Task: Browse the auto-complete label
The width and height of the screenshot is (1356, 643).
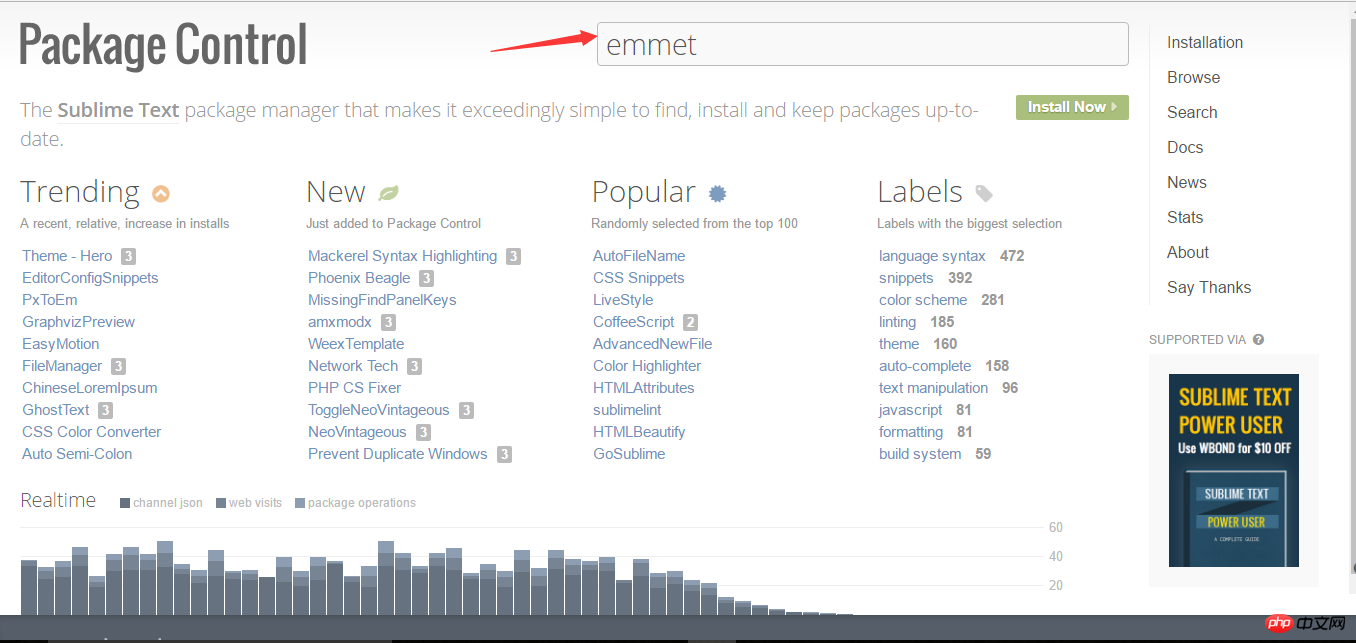Action: pos(925,366)
